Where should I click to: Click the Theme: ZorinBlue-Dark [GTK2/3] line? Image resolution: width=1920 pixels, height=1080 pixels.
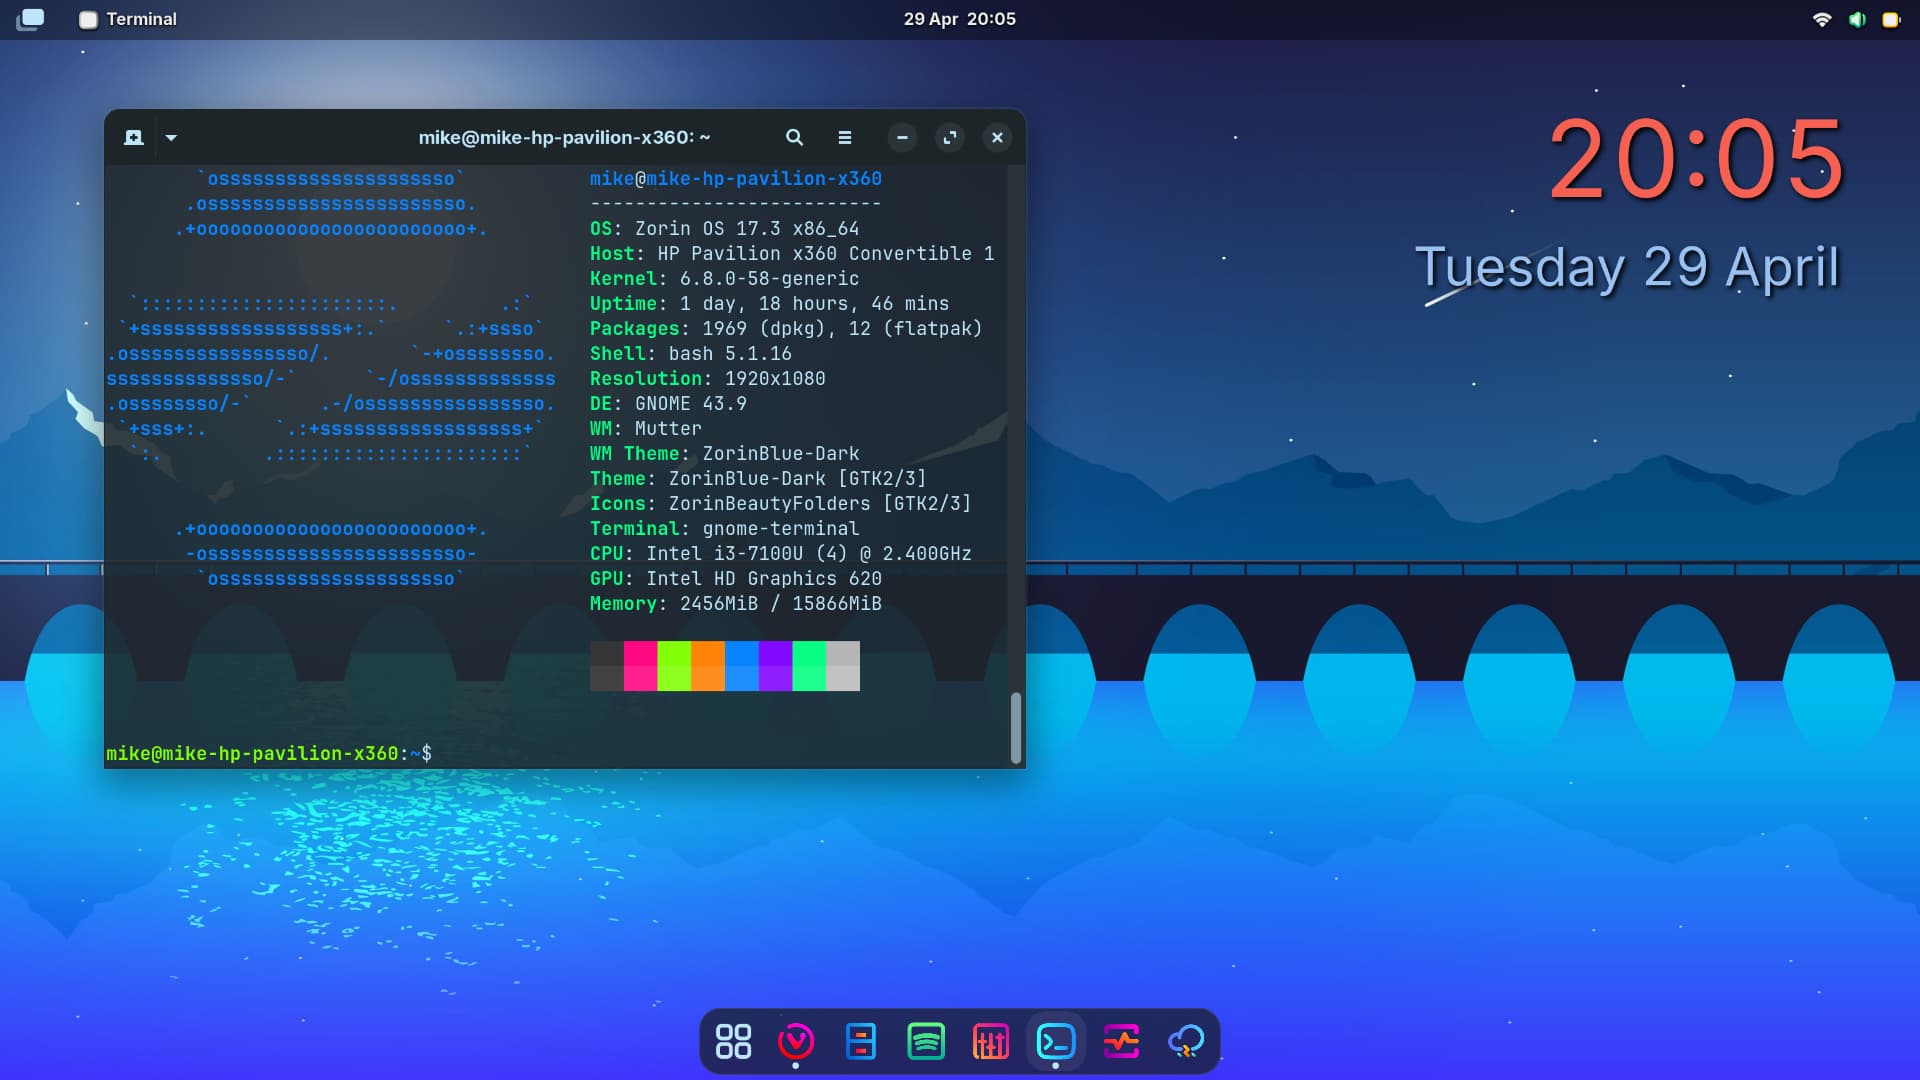[x=758, y=479]
